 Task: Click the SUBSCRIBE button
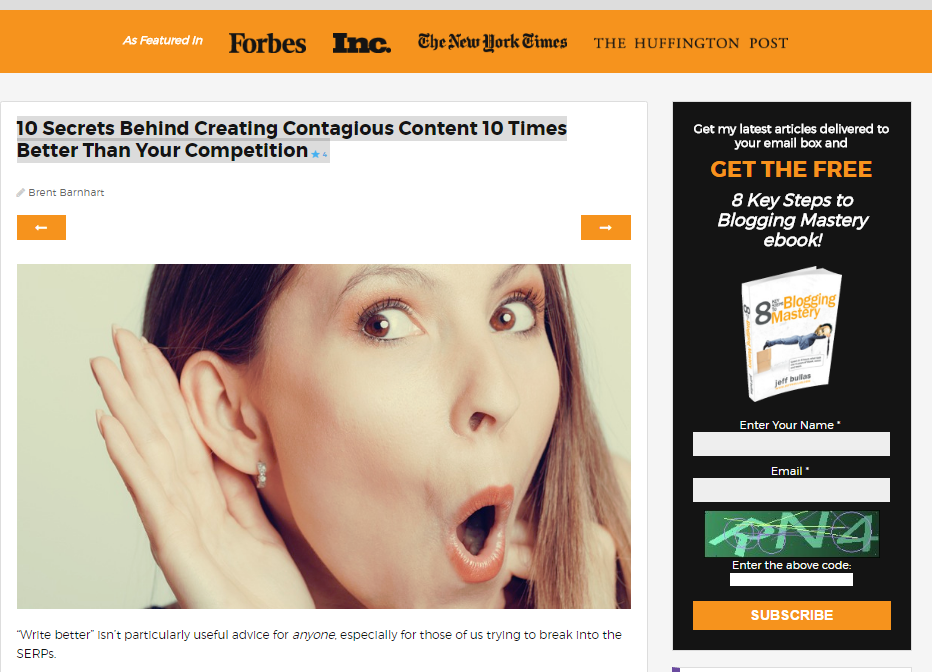(791, 615)
